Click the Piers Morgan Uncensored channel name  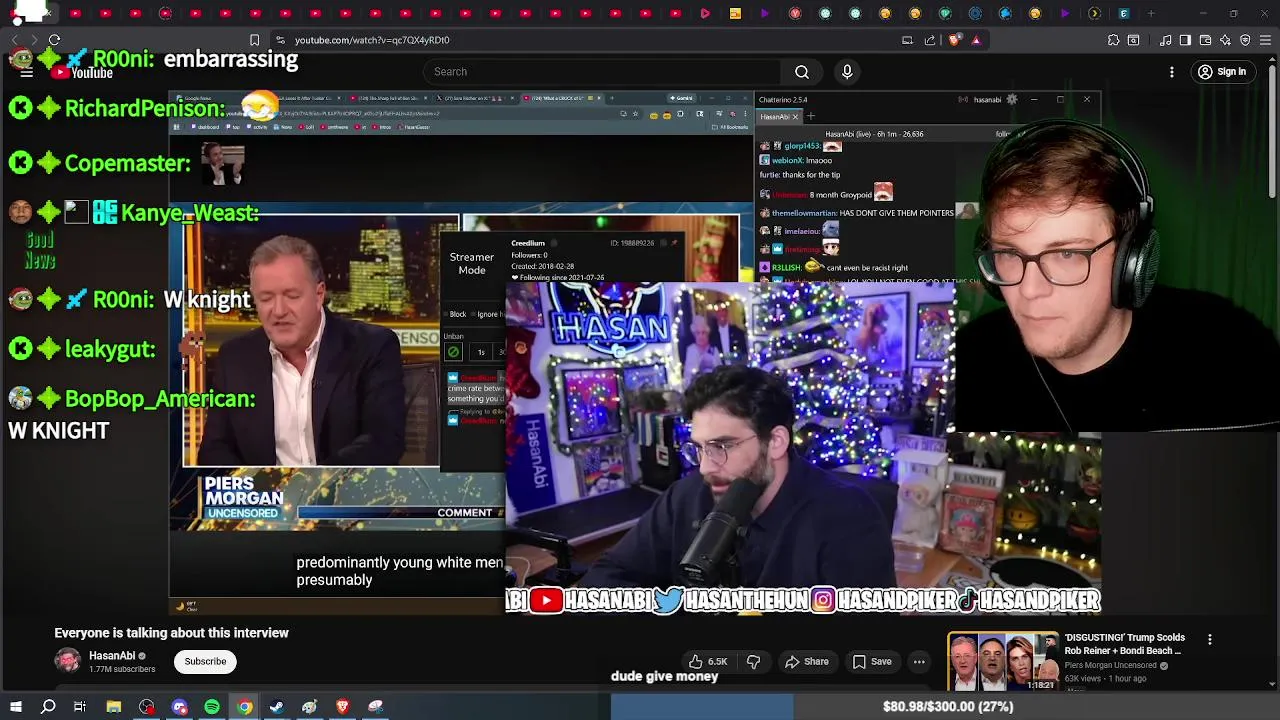click(1110, 665)
